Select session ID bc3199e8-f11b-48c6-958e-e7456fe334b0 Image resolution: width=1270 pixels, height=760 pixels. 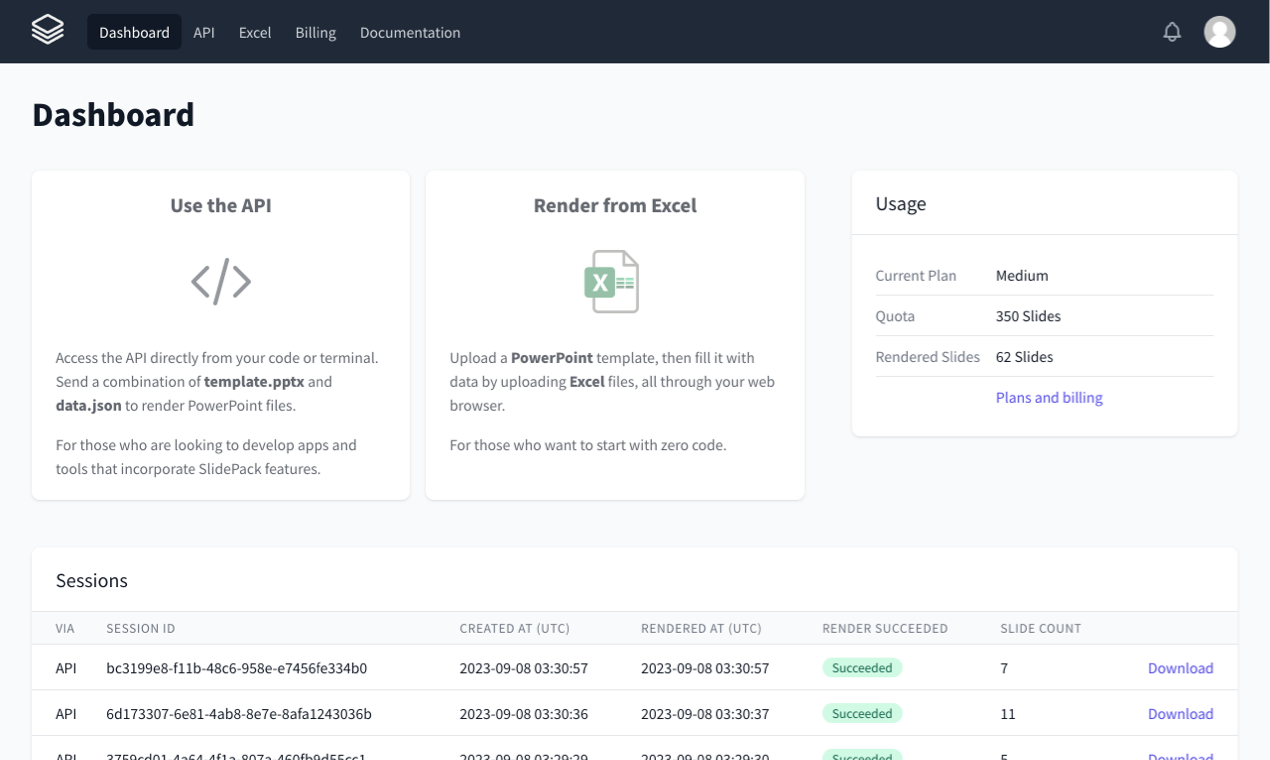point(237,668)
